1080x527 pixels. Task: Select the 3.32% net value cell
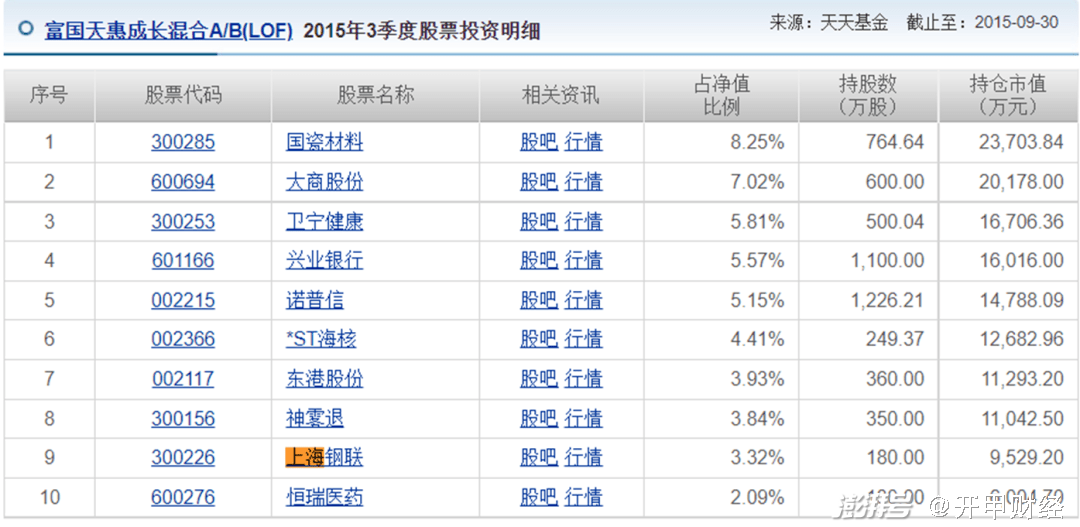[x=721, y=457]
